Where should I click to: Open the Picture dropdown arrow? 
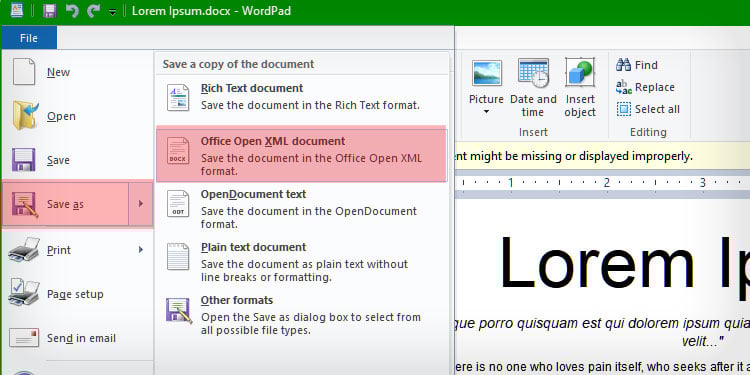click(486, 112)
